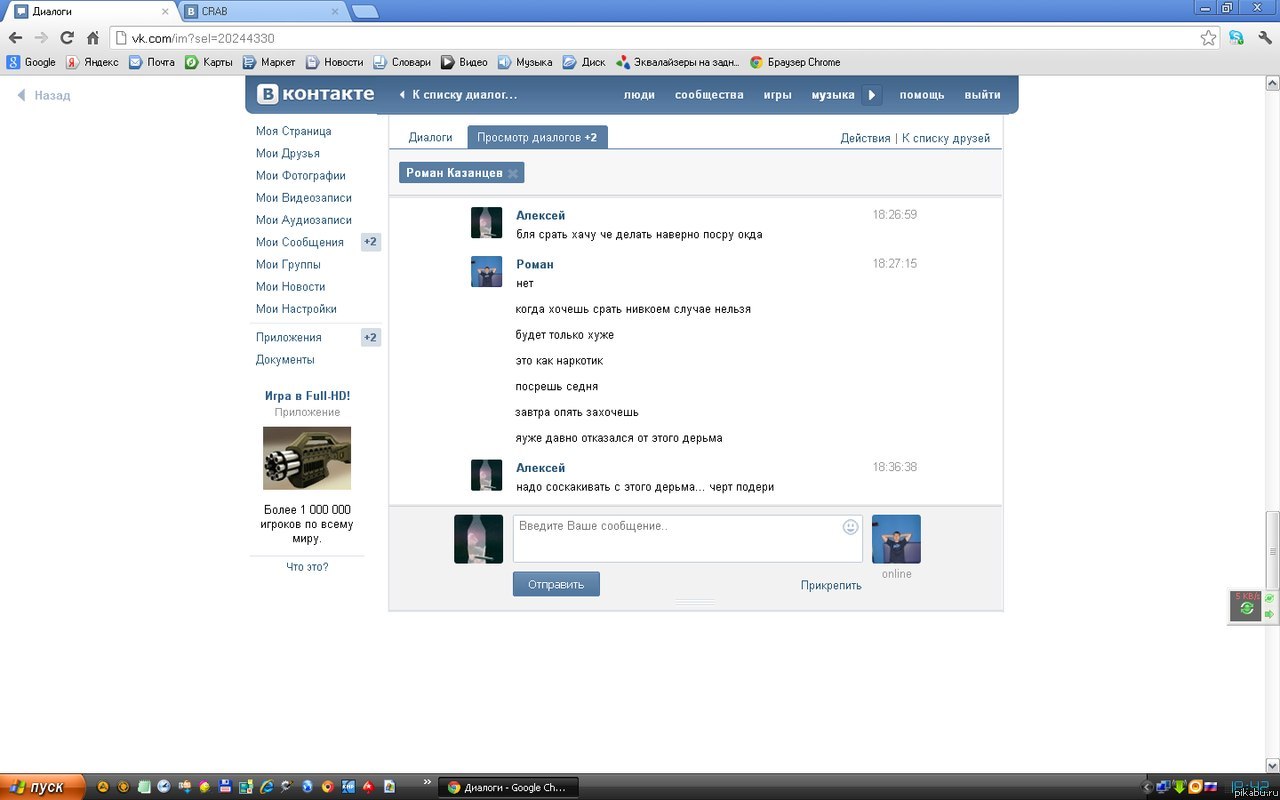This screenshot has width=1280, height=800.
Task: Click the green sync widget icon
Action: coord(1246,609)
